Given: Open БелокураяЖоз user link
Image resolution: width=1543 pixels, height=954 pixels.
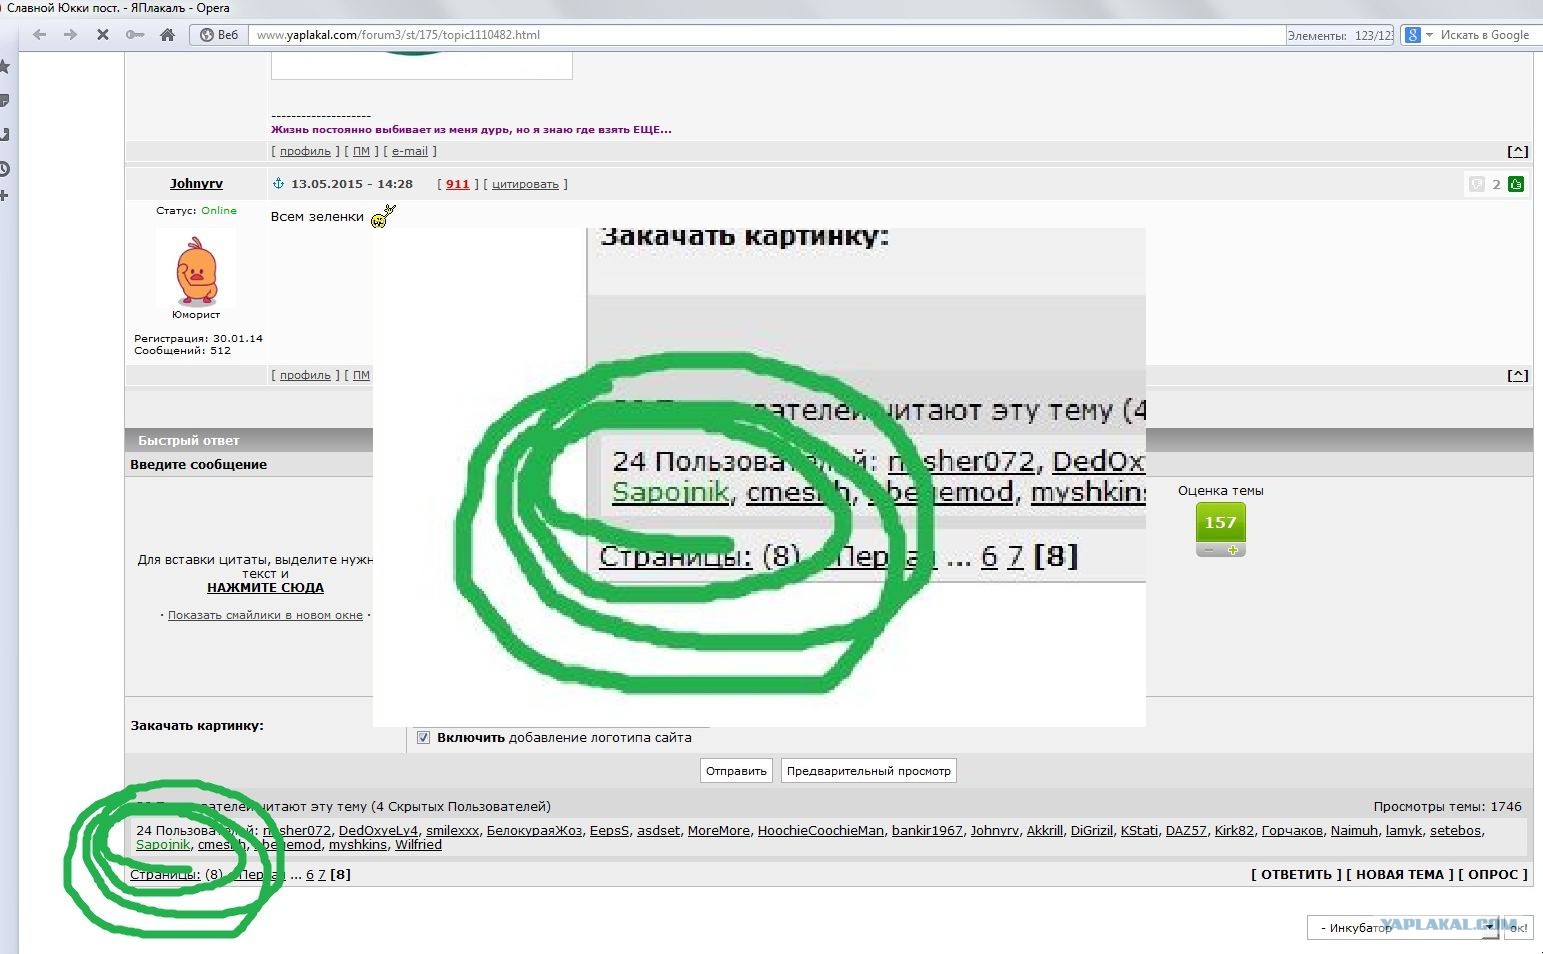Looking at the screenshot, I should 534,831.
